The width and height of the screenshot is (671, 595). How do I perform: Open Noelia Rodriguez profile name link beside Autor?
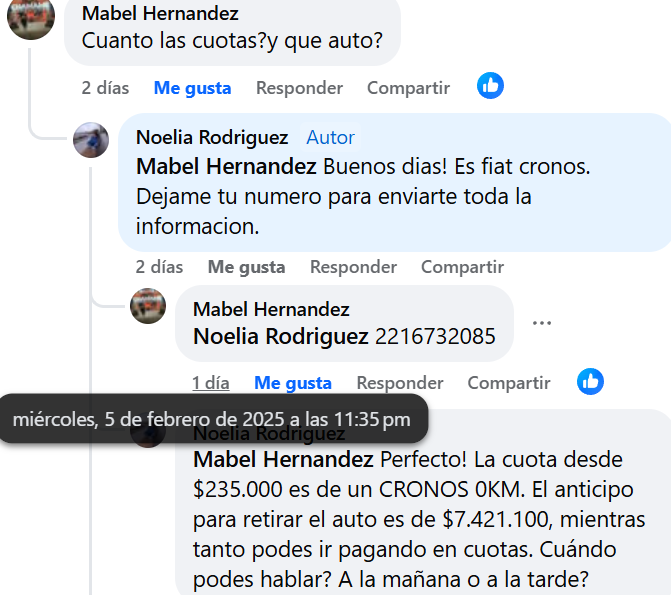pos(212,137)
